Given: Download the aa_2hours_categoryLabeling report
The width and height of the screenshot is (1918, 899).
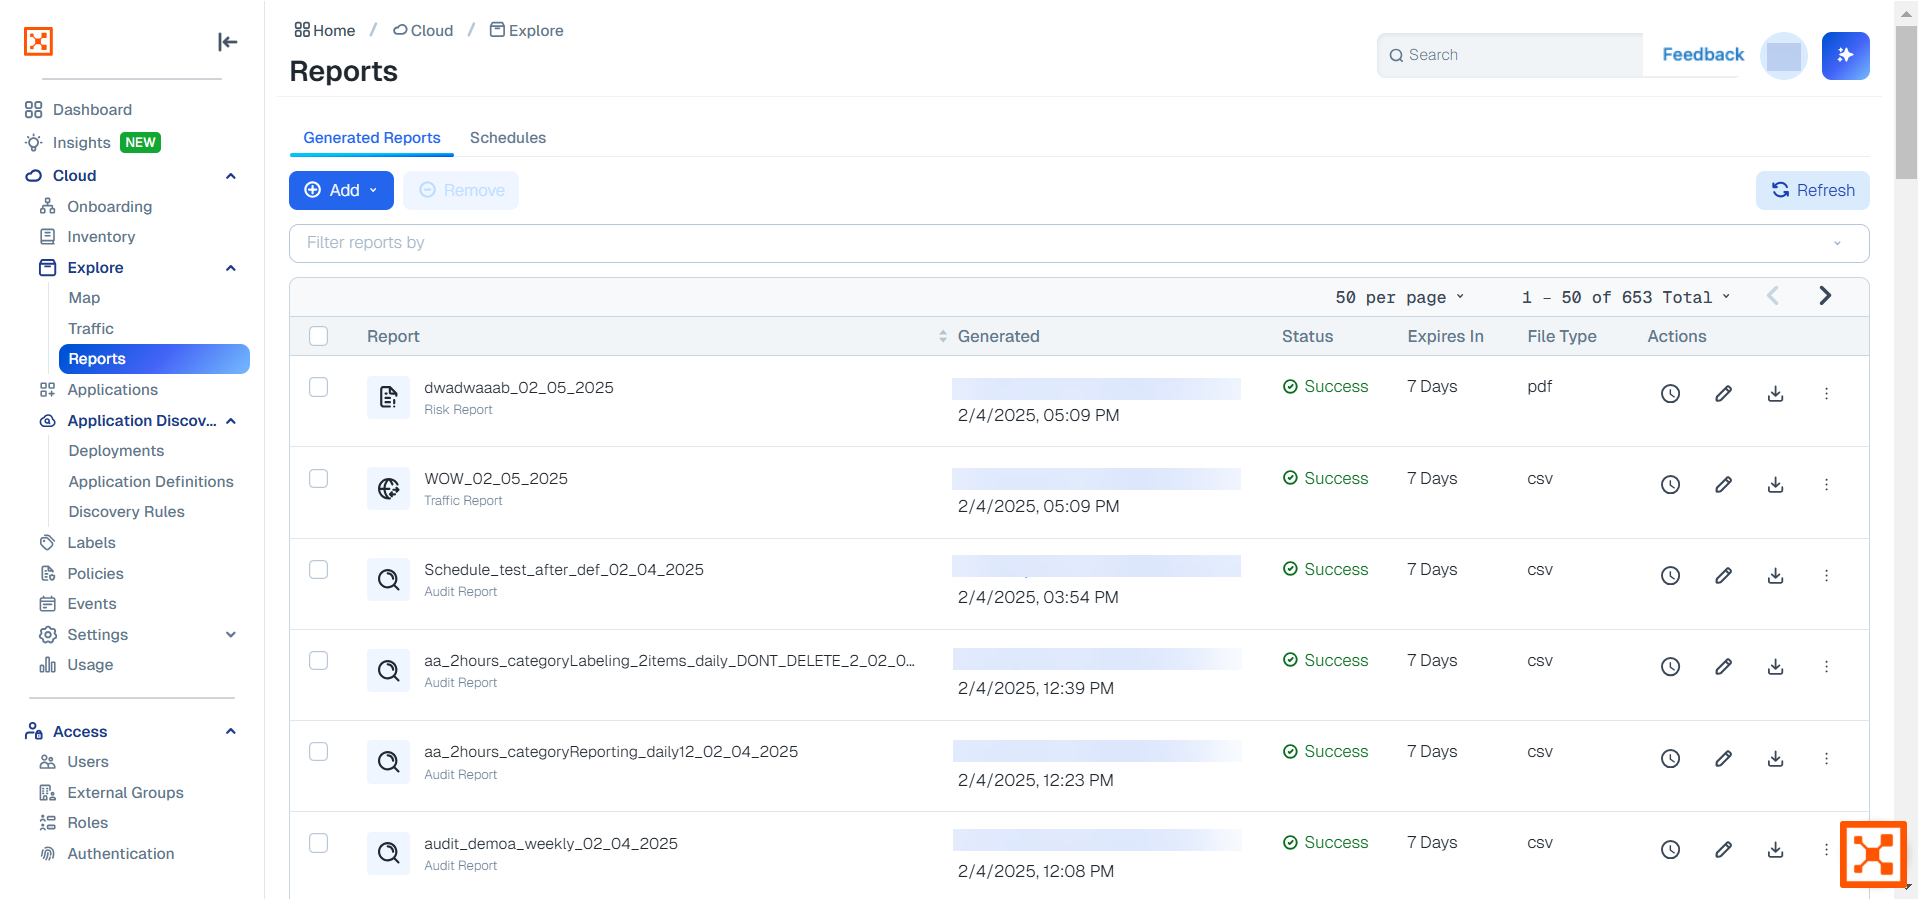Looking at the screenshot, I should click(1775, 667).
